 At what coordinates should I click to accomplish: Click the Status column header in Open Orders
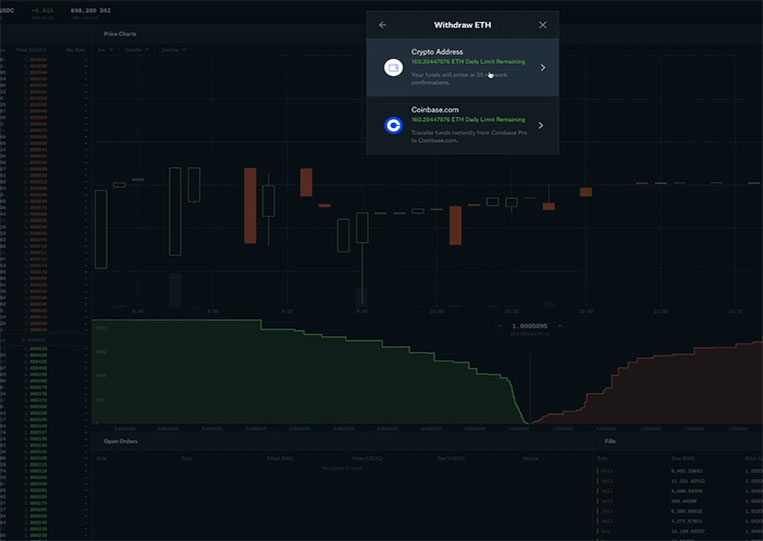coord(530,458)
